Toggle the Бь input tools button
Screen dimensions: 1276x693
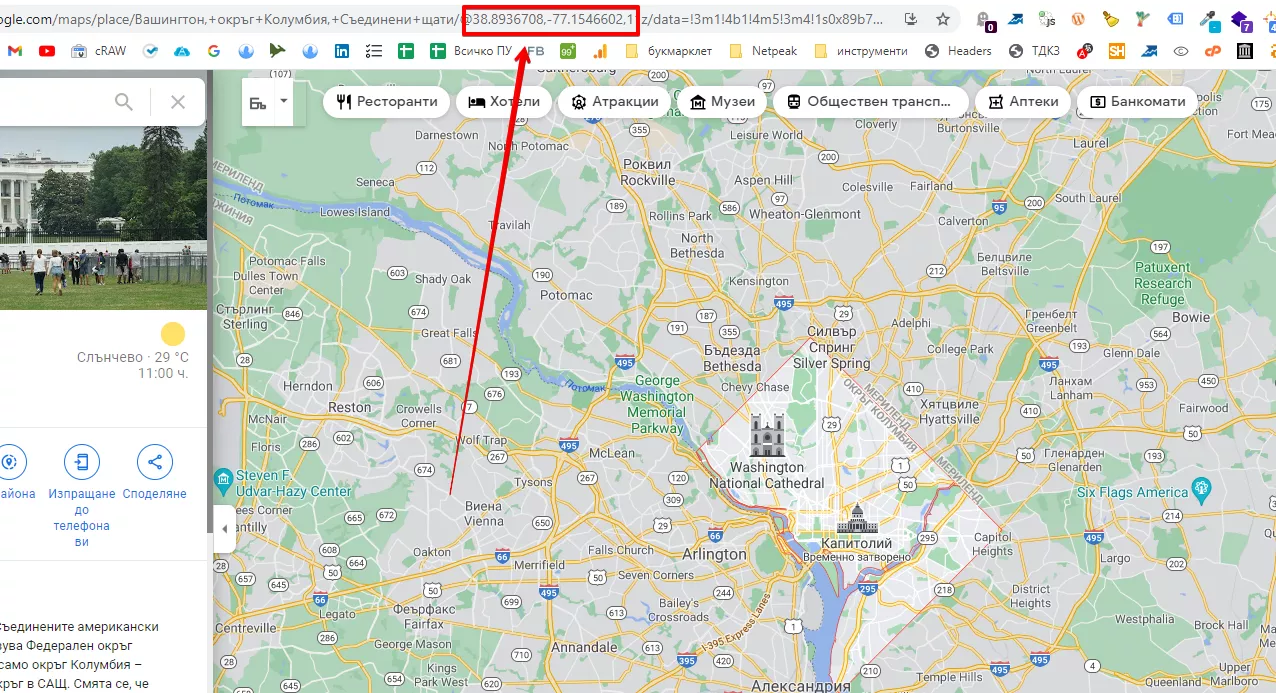258,102
